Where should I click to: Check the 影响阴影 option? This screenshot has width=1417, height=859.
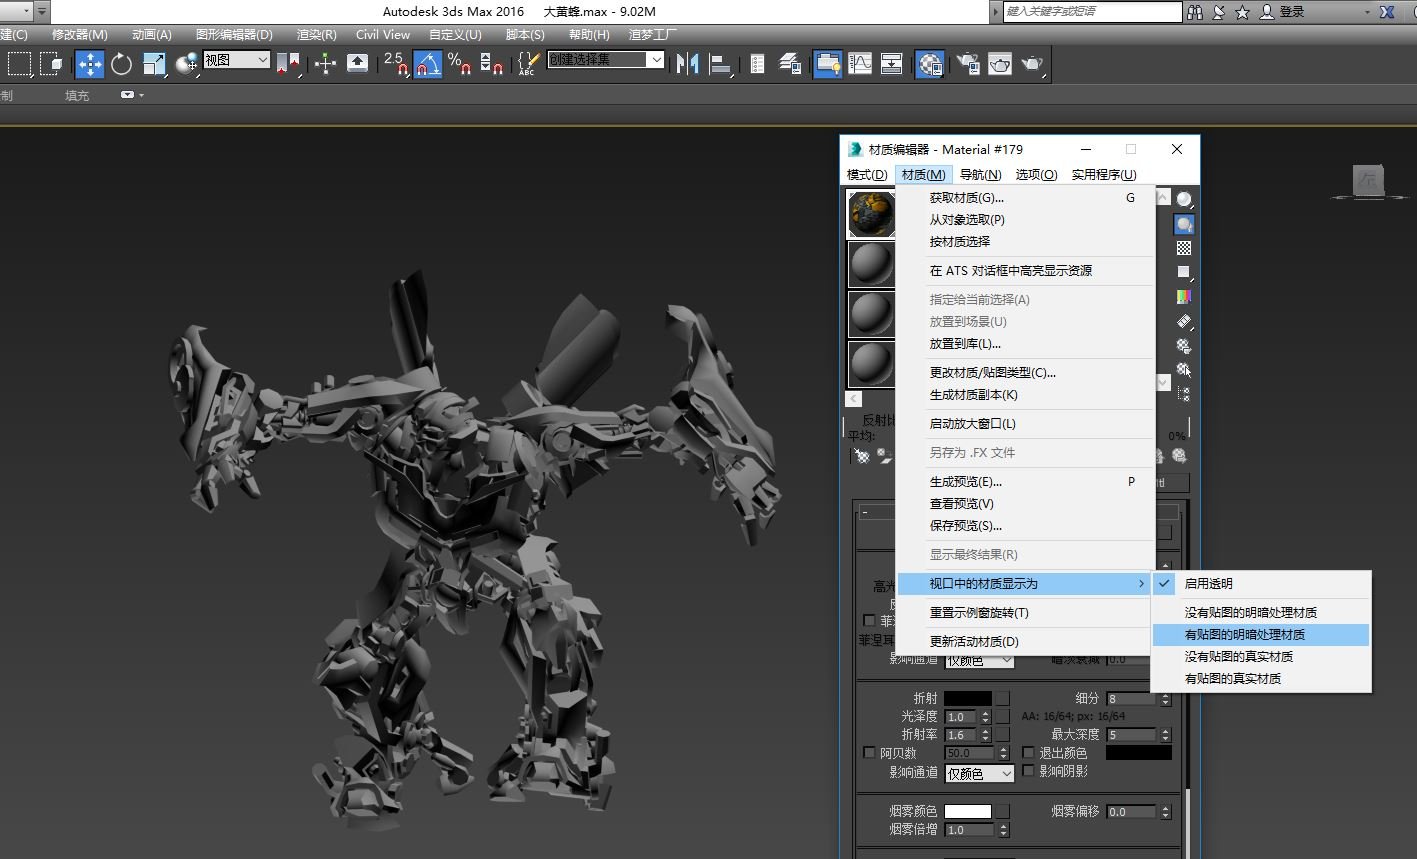1029,772
